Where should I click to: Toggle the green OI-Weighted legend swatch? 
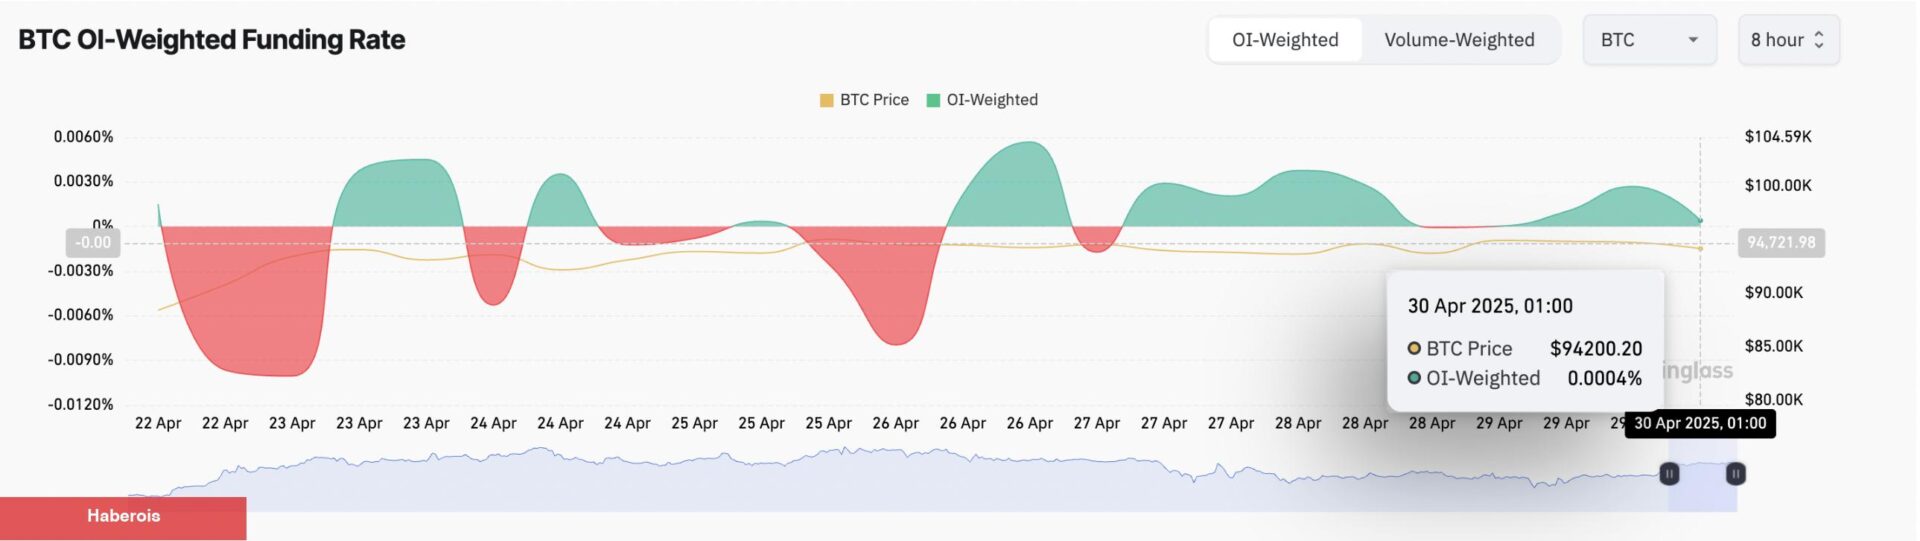[x=934, y=100]
